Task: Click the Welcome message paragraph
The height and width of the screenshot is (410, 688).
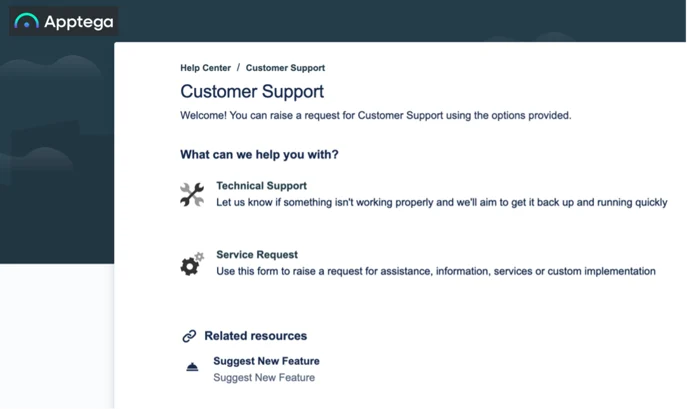Action: click(x=376, y=115)
